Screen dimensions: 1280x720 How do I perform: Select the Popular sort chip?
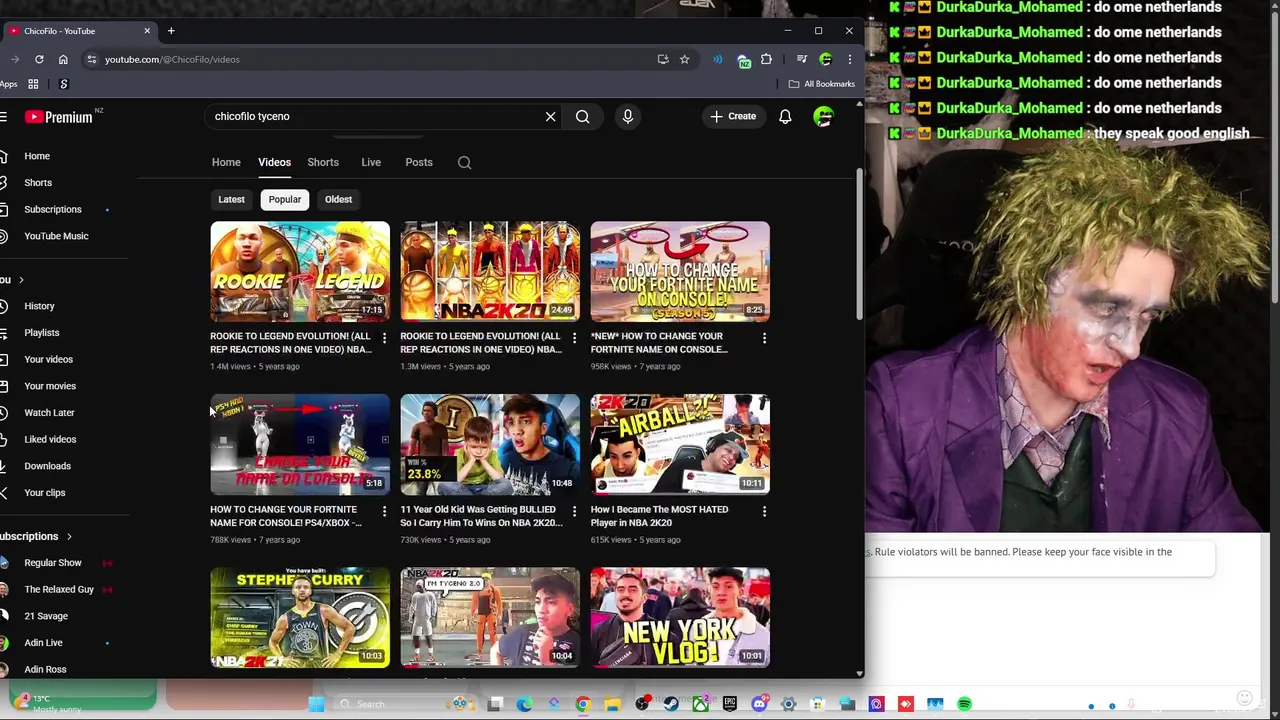[x=285, y=199]
